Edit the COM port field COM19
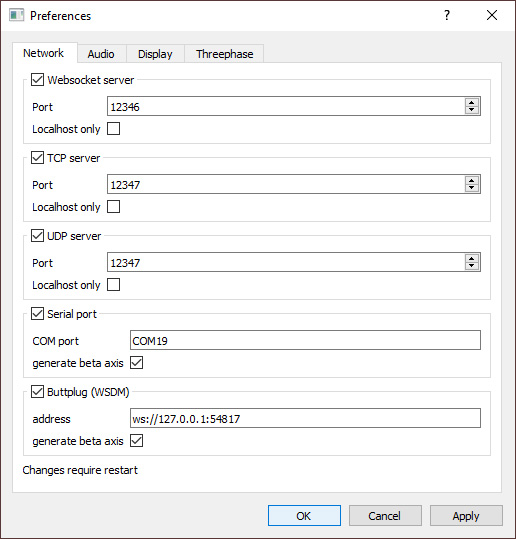Screen dimensions: 516x539 (x=305, y=340)
